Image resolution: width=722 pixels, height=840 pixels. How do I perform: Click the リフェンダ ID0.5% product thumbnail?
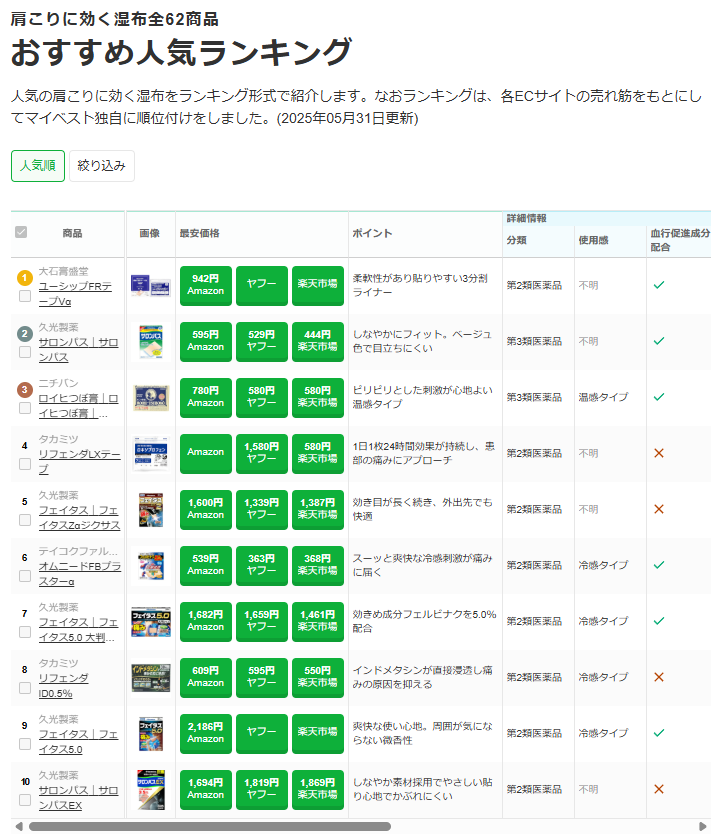[x=151, y=678]
